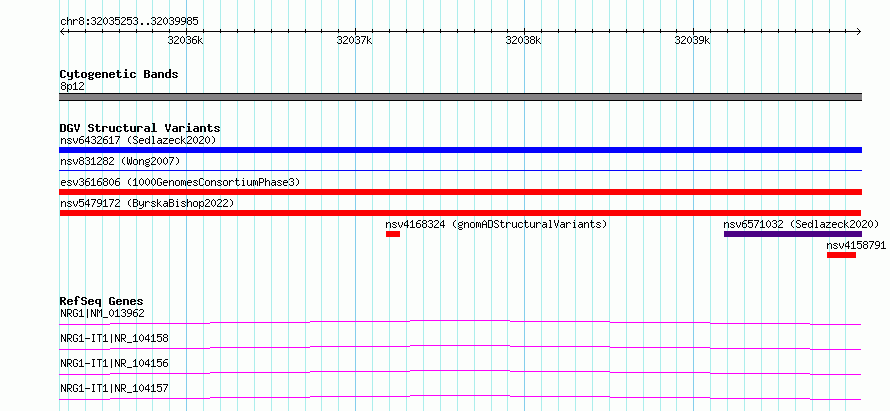Open the NRG1|NM_013962 gene label
The height and width of the screenshot is (411, 890).
(x=102, y=313)
